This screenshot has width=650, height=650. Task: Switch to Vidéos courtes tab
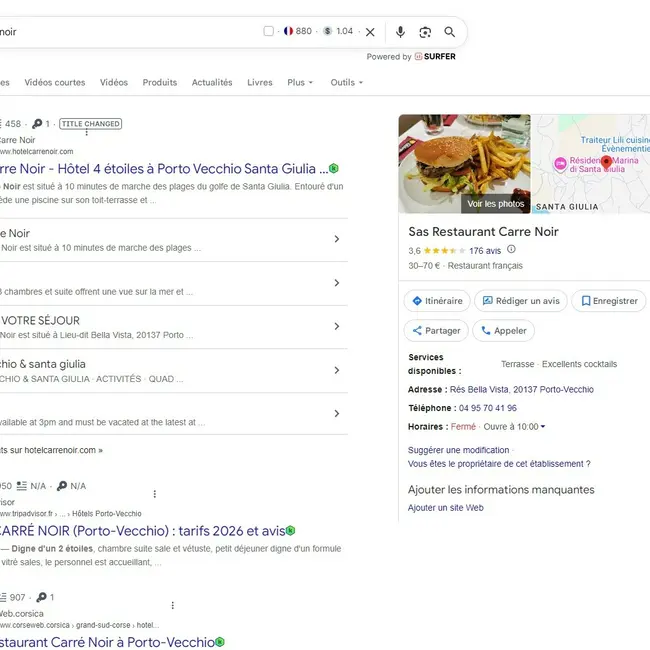55,82
